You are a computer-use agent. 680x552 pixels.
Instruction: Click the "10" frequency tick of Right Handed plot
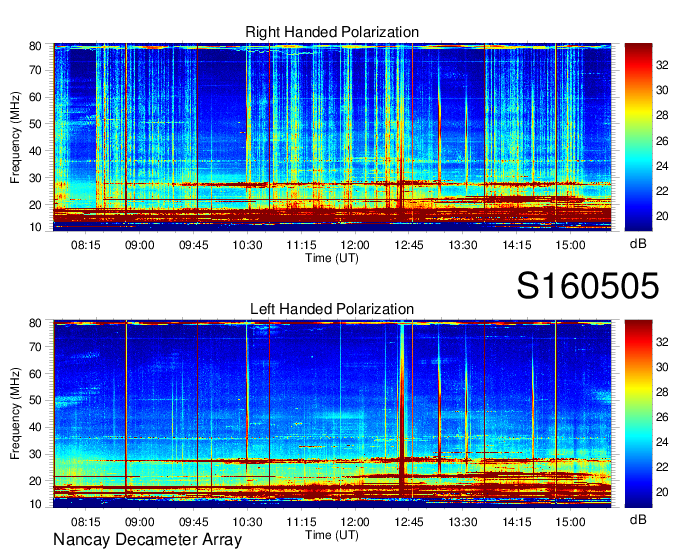click(x=35, y=227)
